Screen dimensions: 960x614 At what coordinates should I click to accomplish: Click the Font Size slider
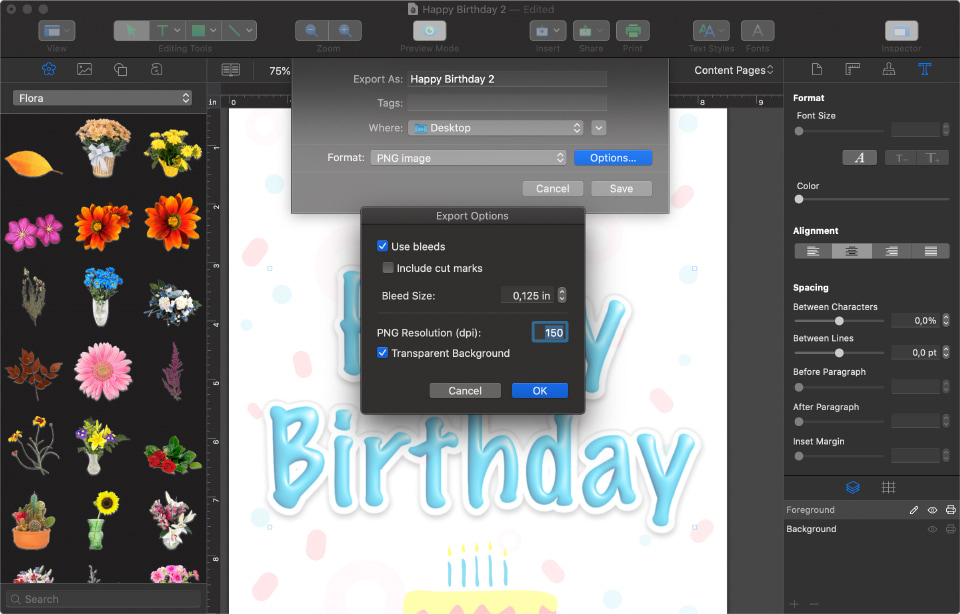click(x=840, y=131)
